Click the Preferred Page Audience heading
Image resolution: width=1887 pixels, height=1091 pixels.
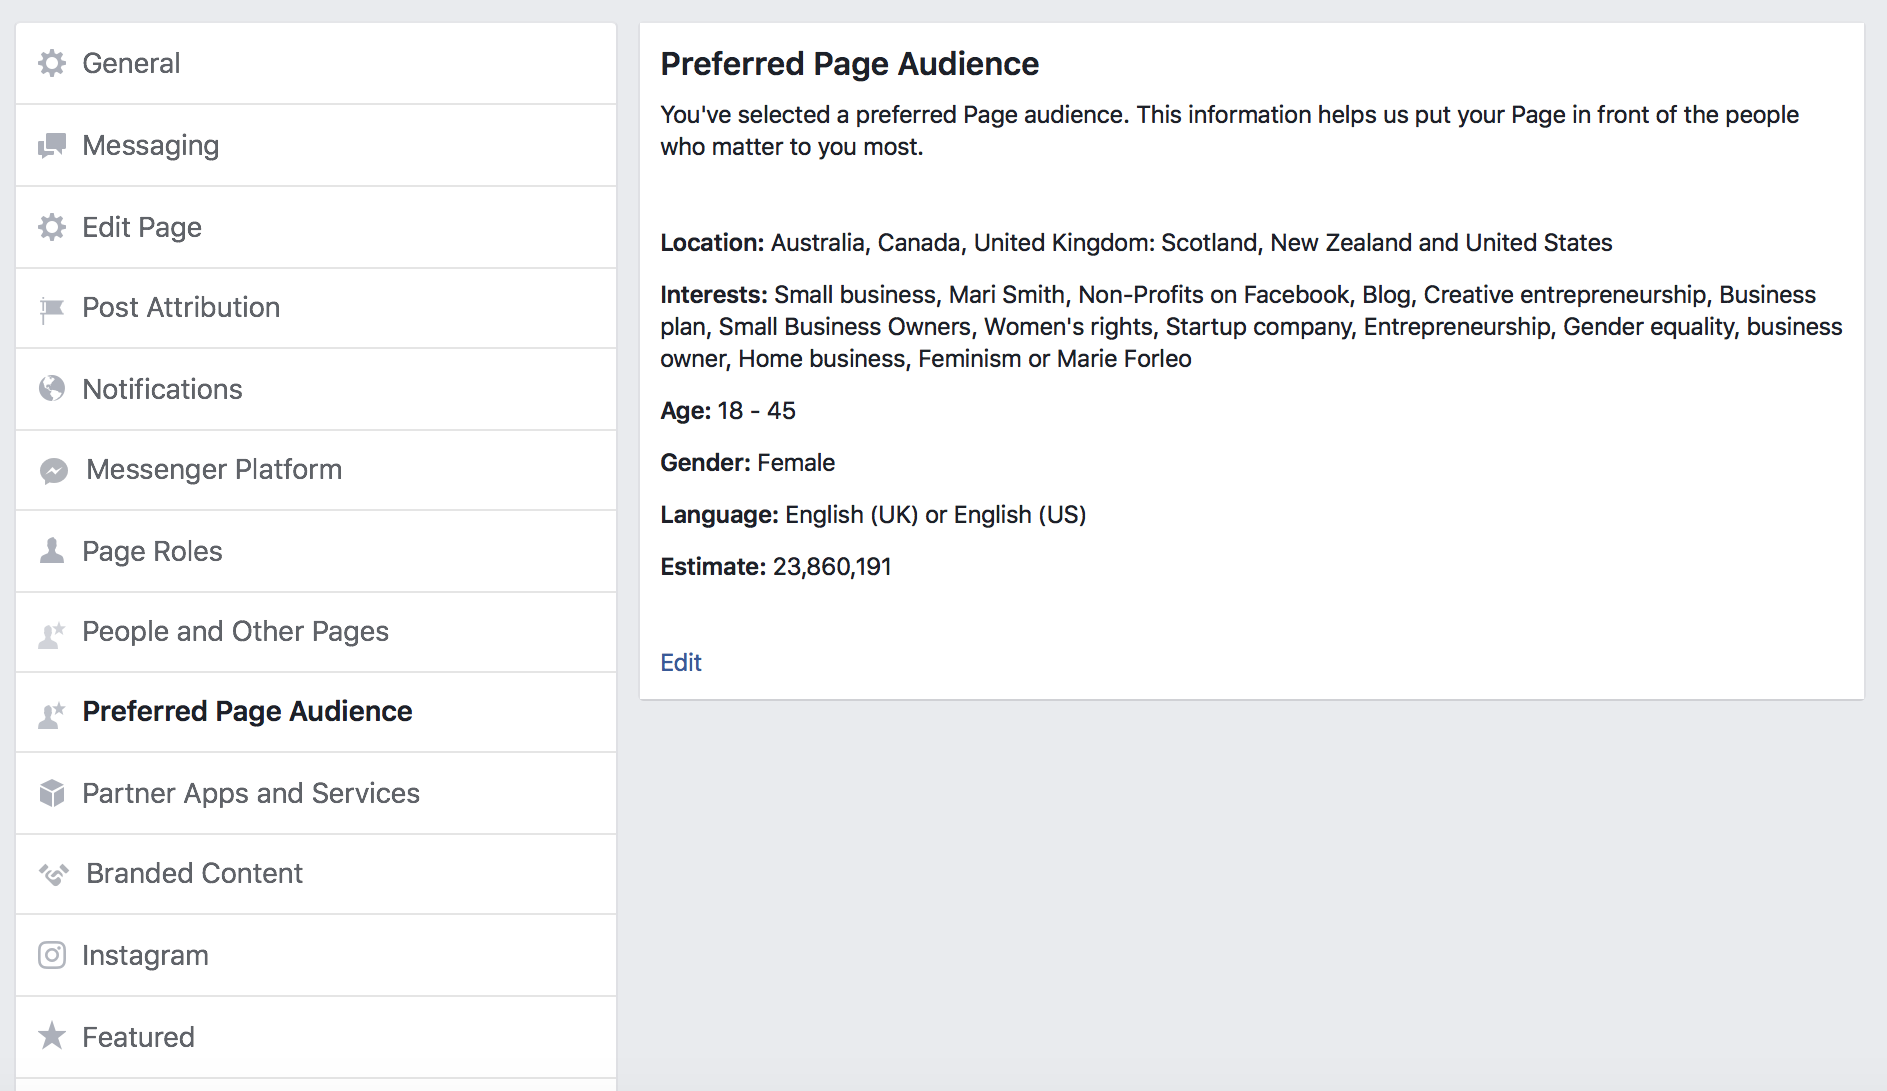tap(850, 64)
